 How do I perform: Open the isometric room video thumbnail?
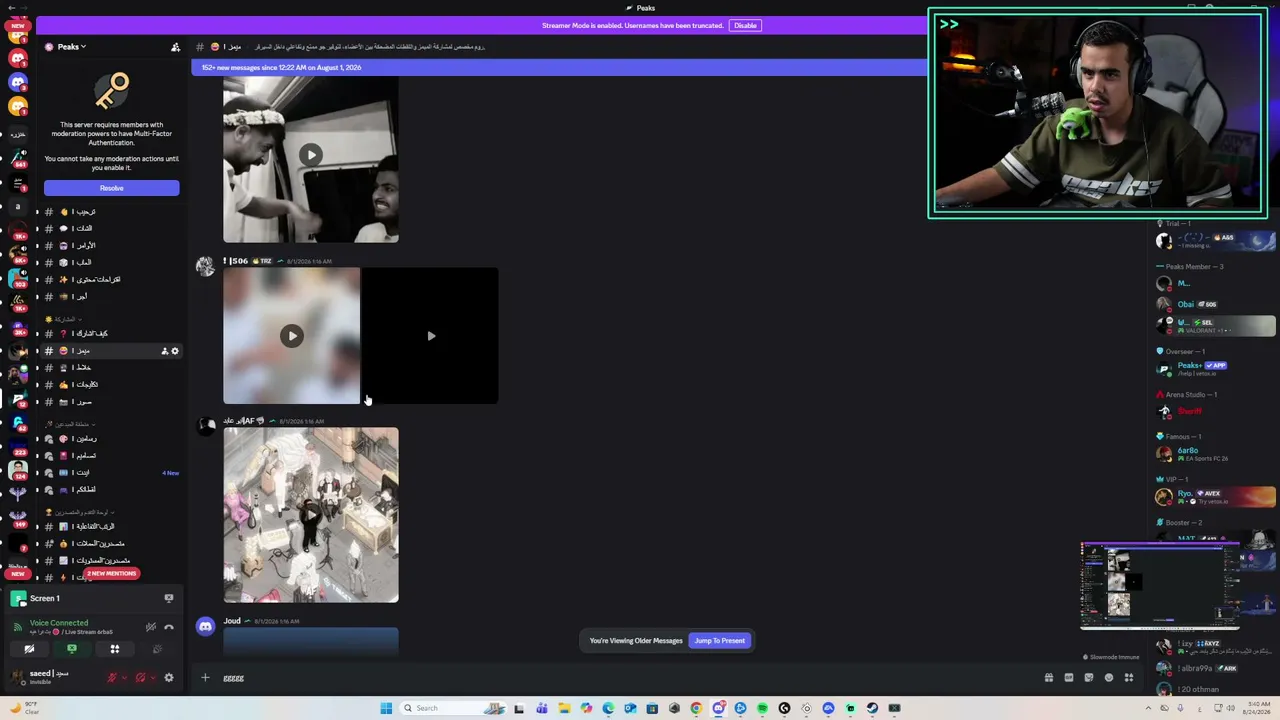coord(311,515)
